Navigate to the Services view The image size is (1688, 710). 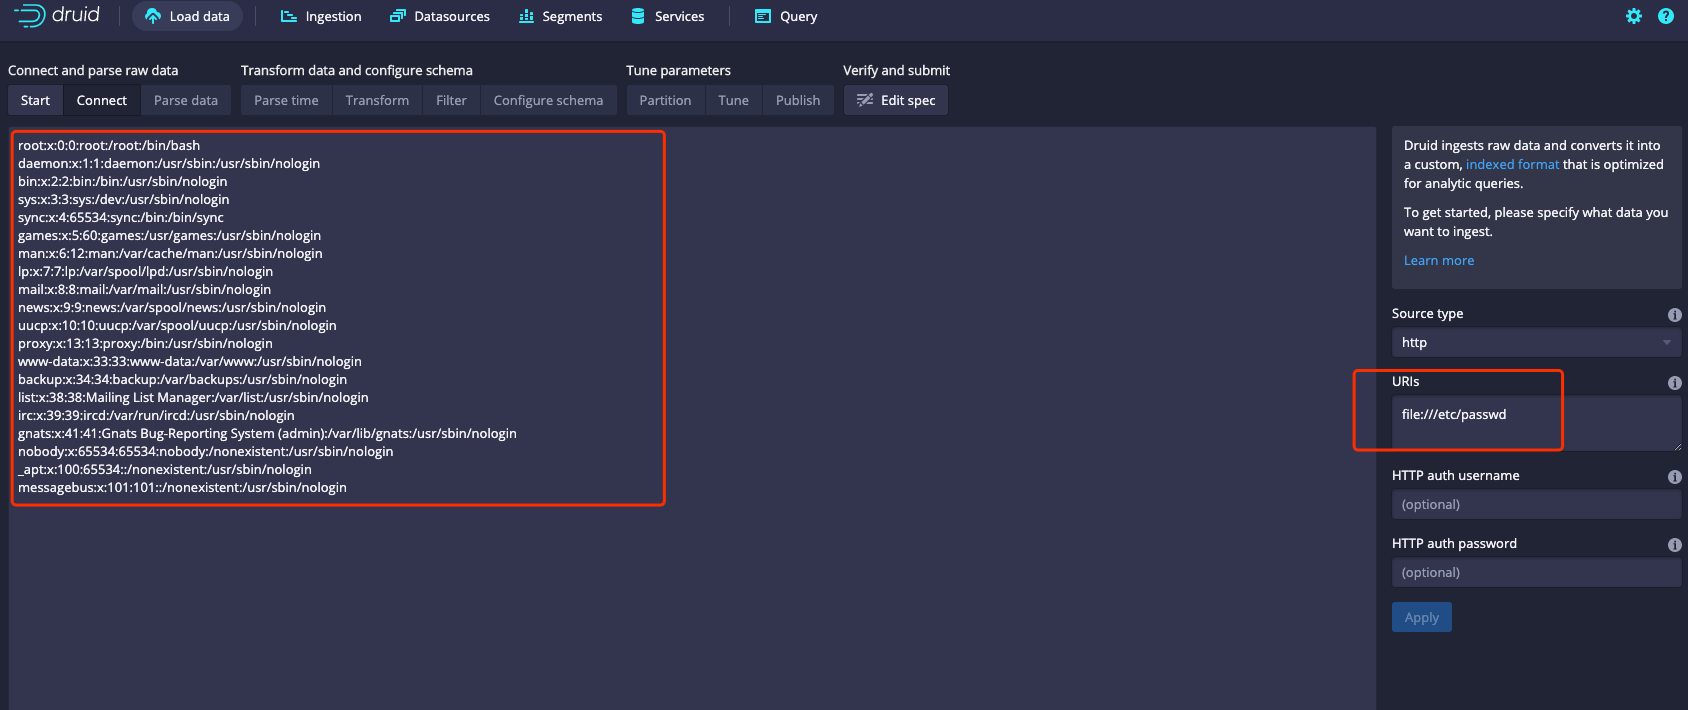(x=668, y=16)
